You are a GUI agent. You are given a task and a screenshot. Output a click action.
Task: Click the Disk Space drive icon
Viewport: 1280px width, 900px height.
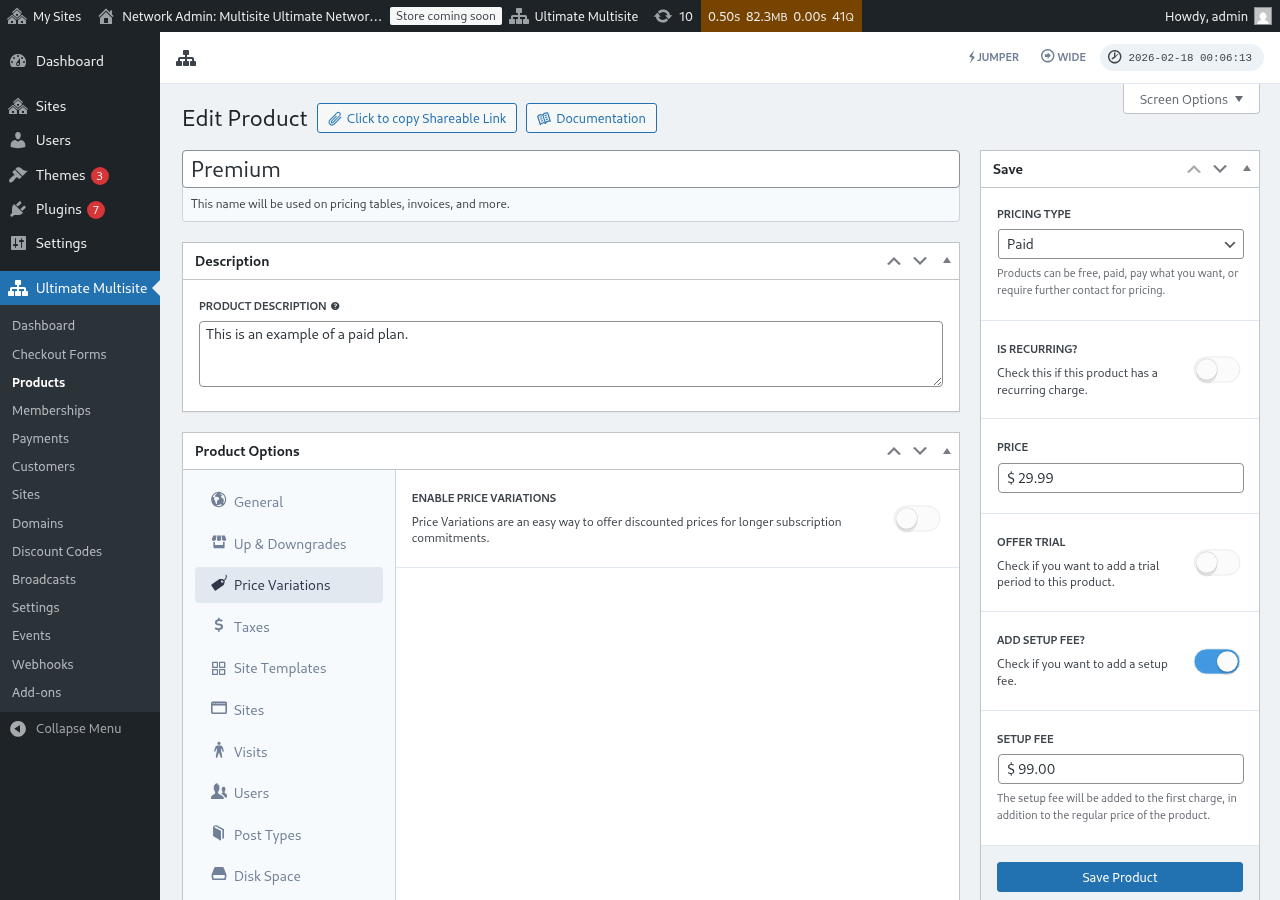218,874
